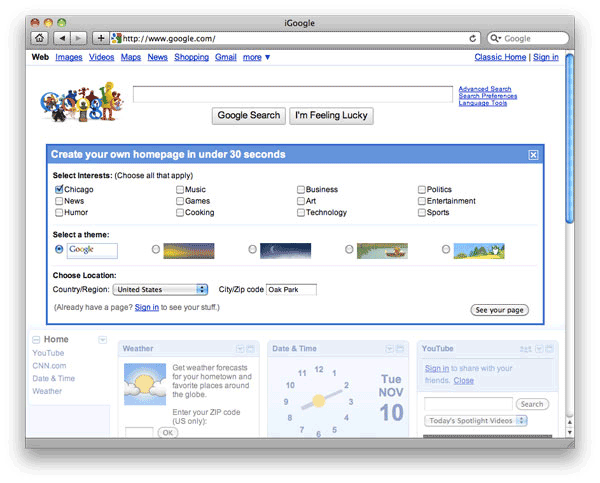This screenshot has width=600, height=483.
Task: Click the YouTube gadget share icon
Action: click(x=525, y=349)
